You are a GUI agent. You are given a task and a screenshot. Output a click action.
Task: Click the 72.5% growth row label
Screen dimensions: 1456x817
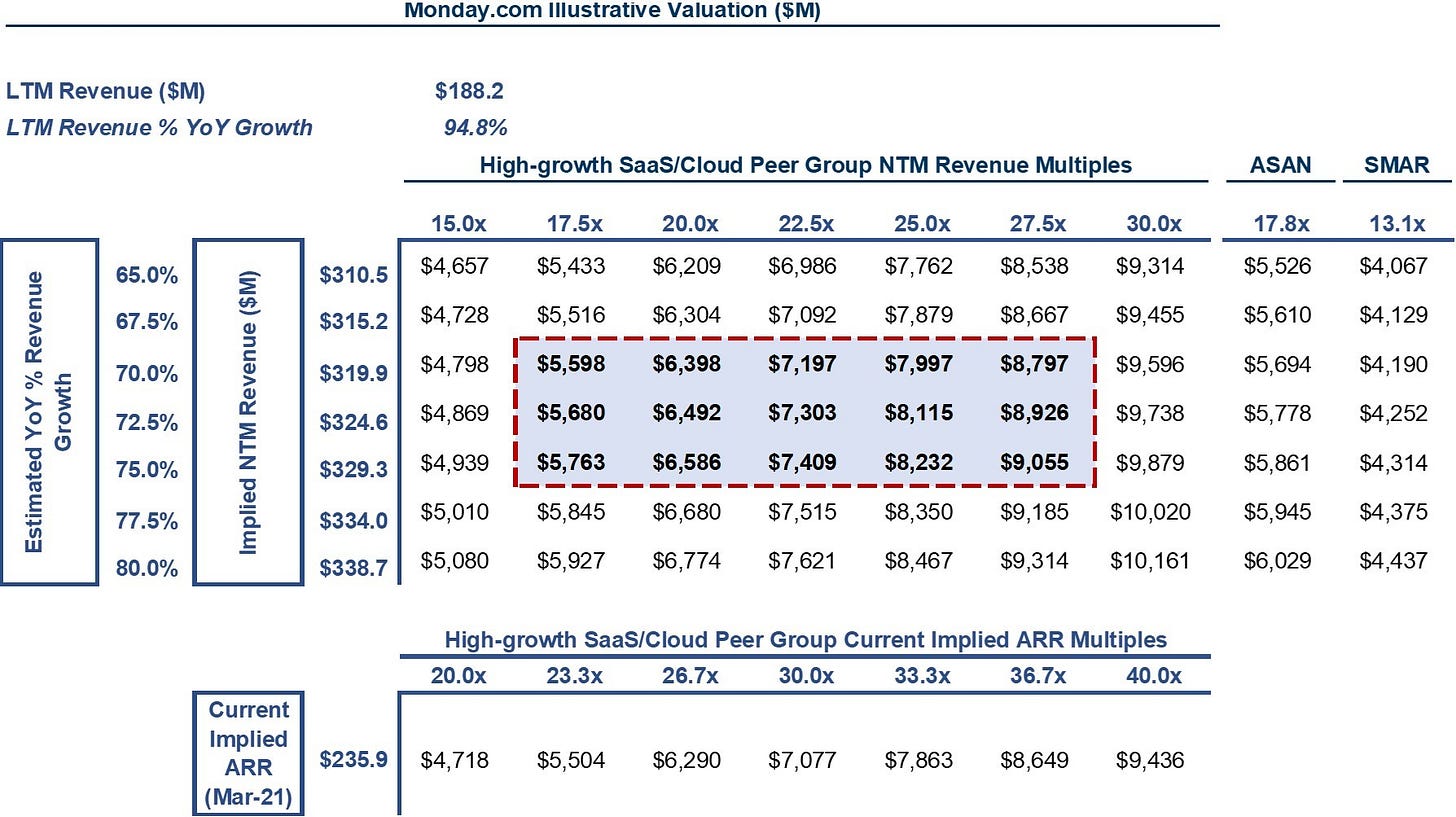click(x=147, y=422)
